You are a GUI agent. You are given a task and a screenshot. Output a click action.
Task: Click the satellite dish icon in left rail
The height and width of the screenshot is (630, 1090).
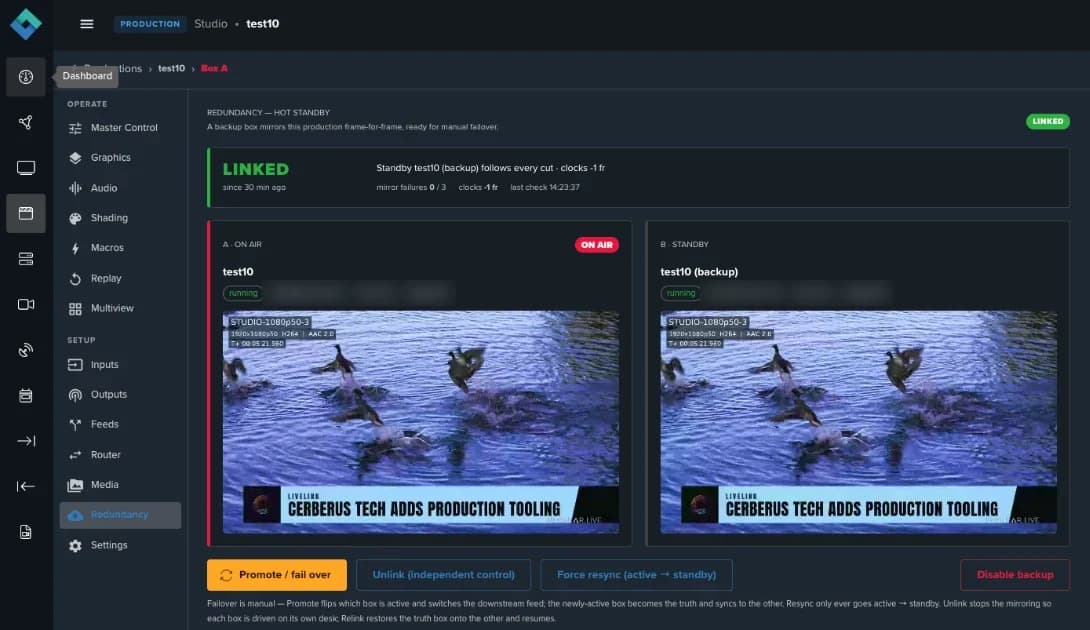pyautogui.click(x=26, y=350)
